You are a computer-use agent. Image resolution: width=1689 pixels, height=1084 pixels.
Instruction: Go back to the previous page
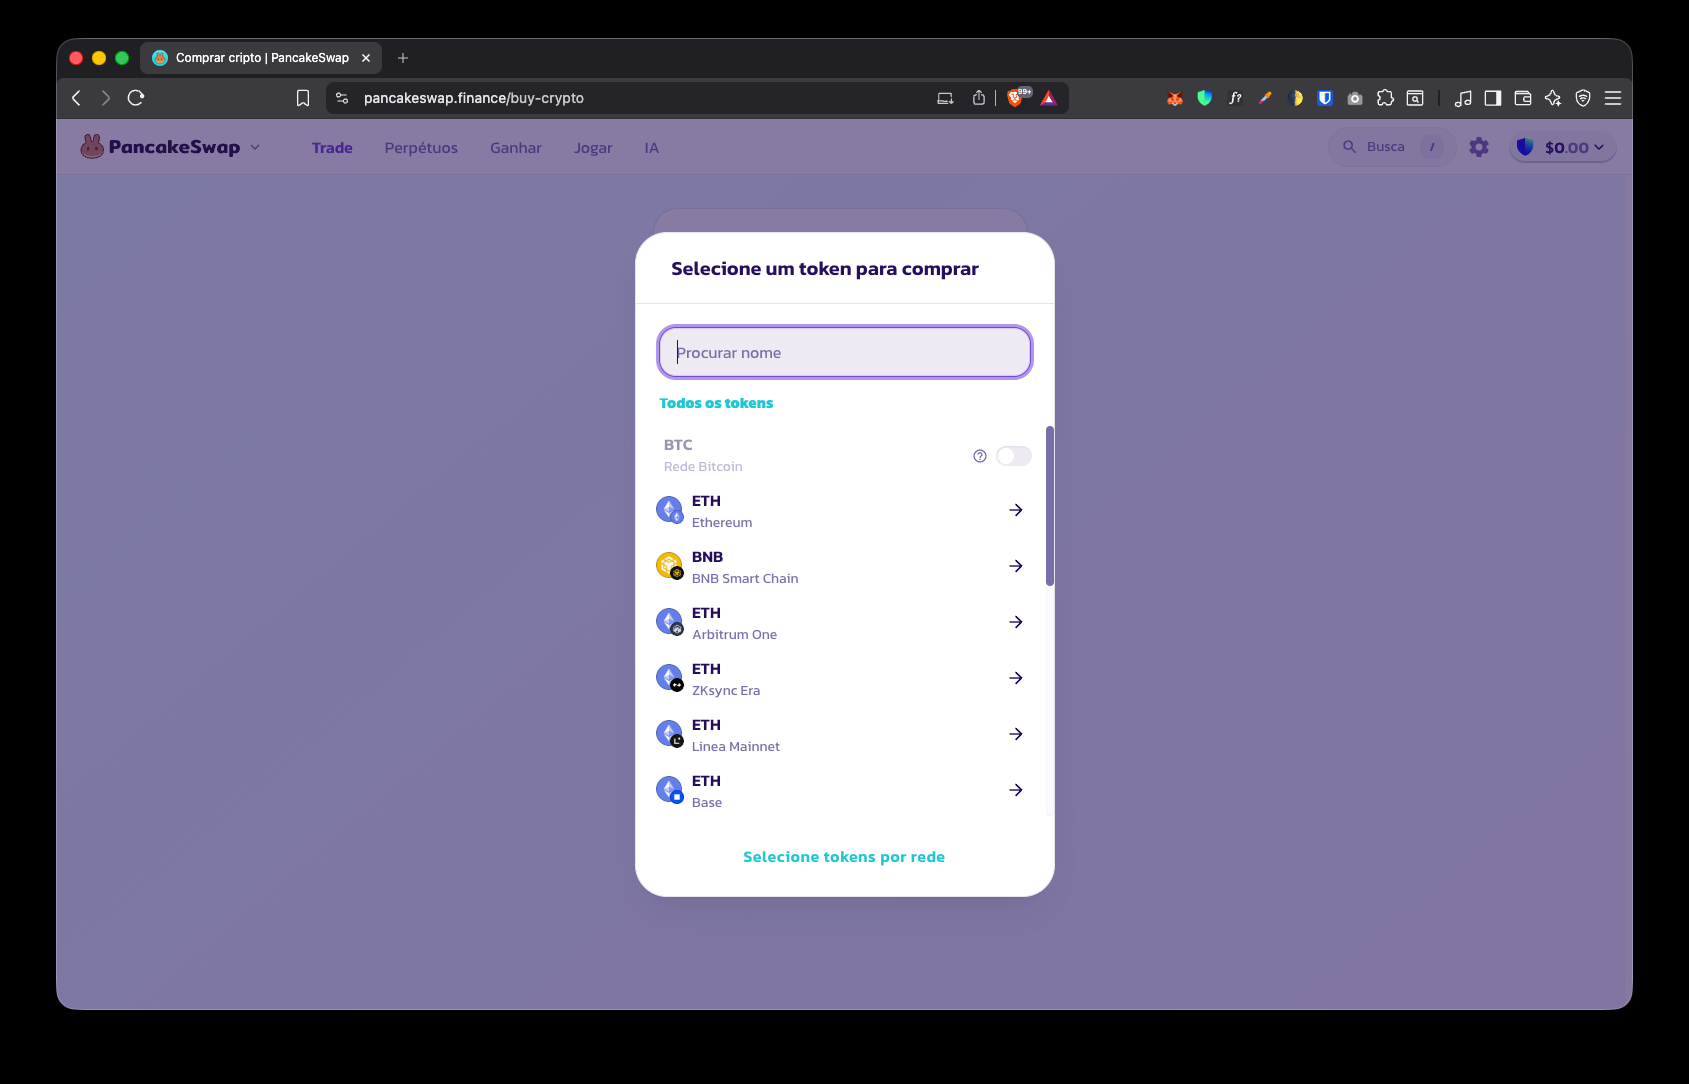click(x=76, y=98)
